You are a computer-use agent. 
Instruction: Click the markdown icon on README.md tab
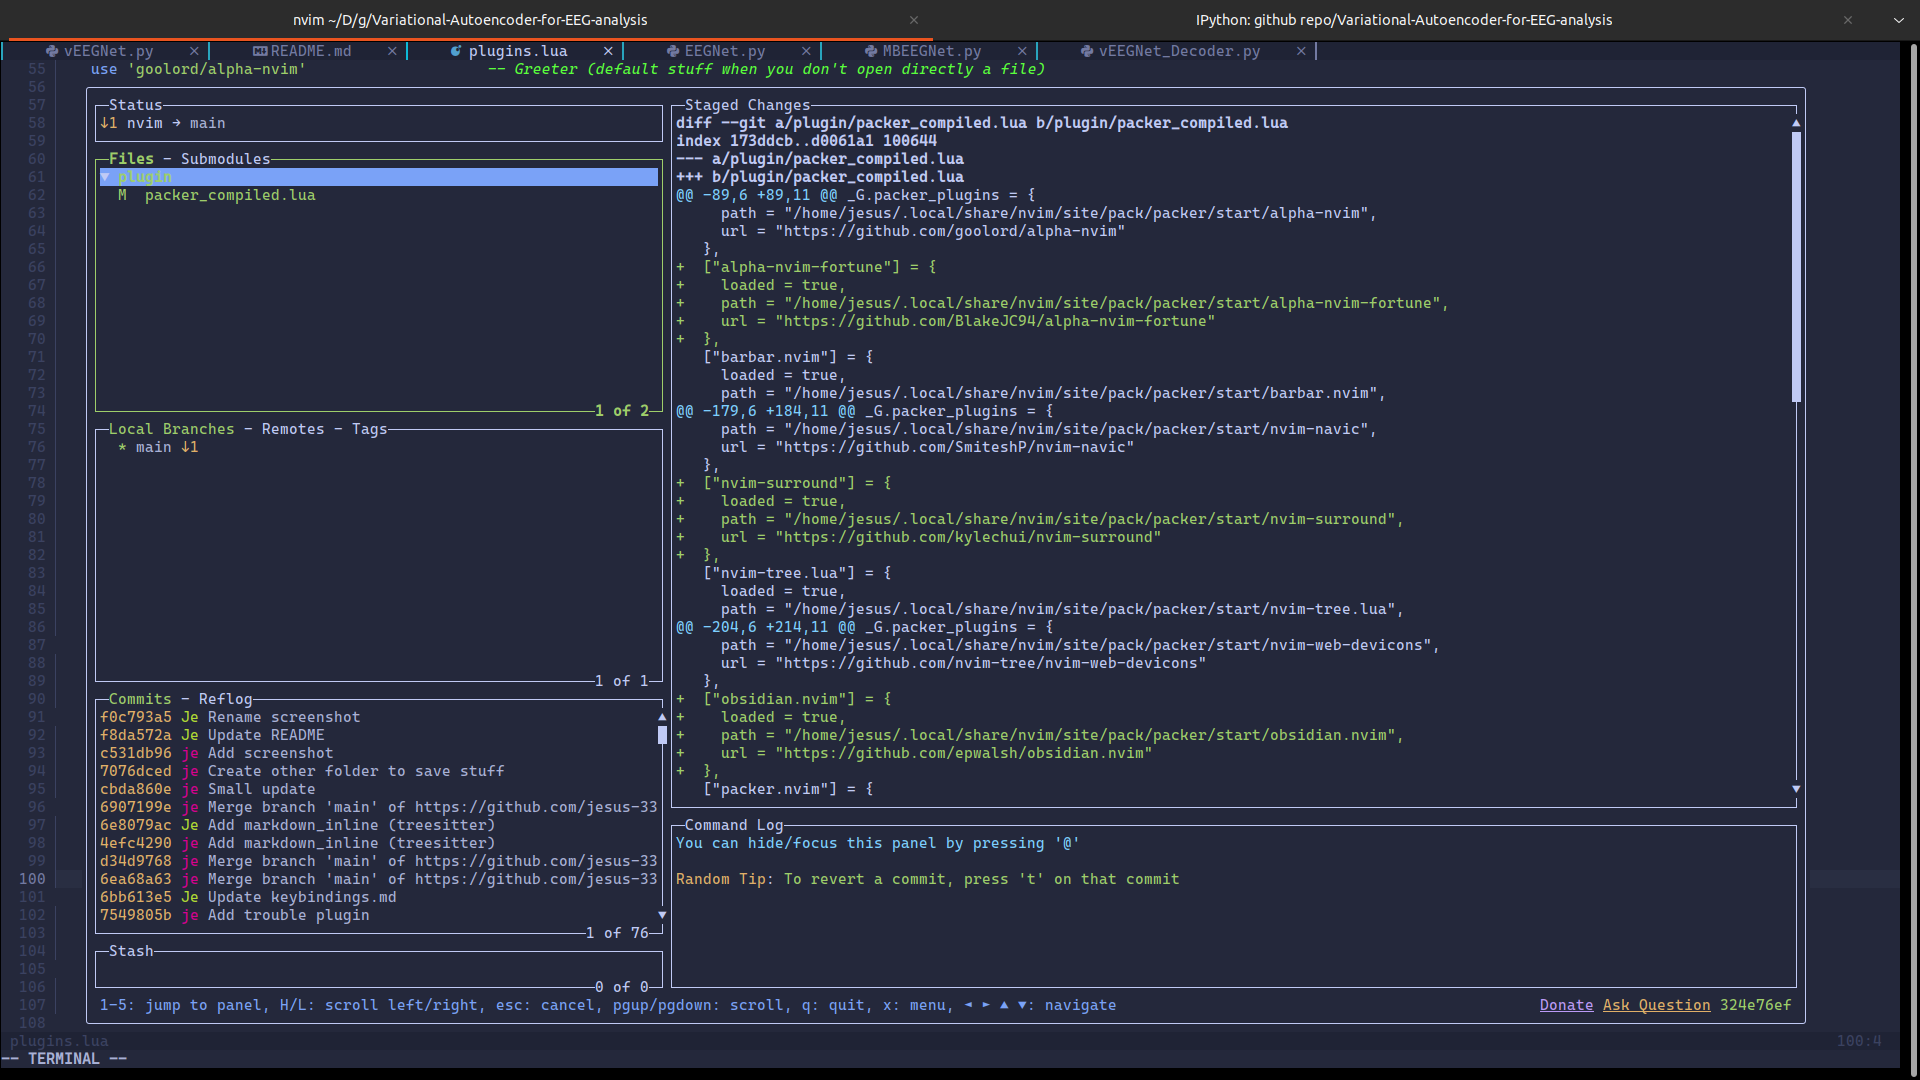pyautogui.click(x=260, y=51)
